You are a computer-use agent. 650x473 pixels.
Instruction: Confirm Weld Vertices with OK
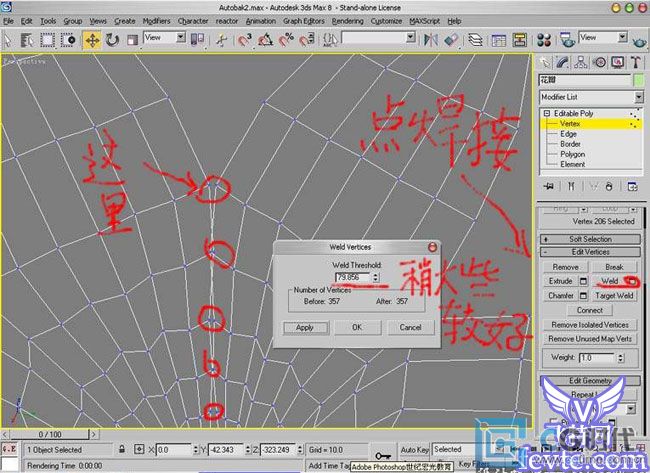tap(357, 327)
